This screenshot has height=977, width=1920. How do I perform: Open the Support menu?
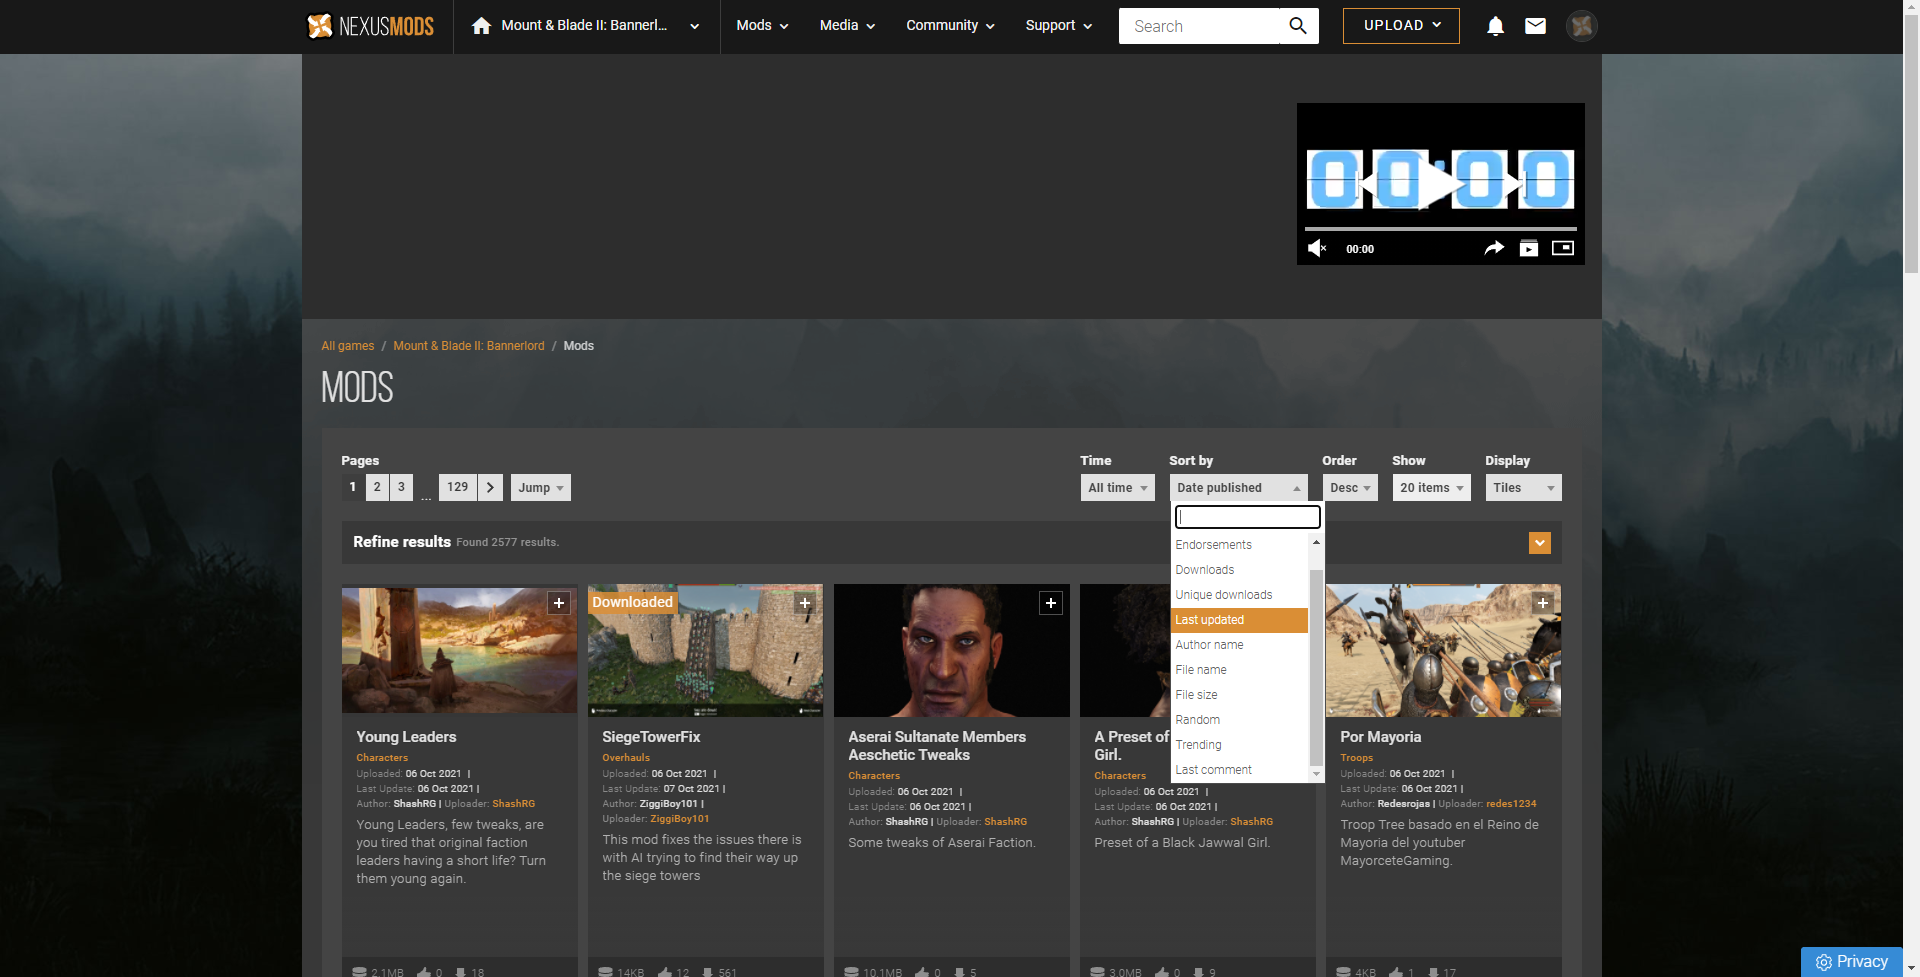(1058, 26)
